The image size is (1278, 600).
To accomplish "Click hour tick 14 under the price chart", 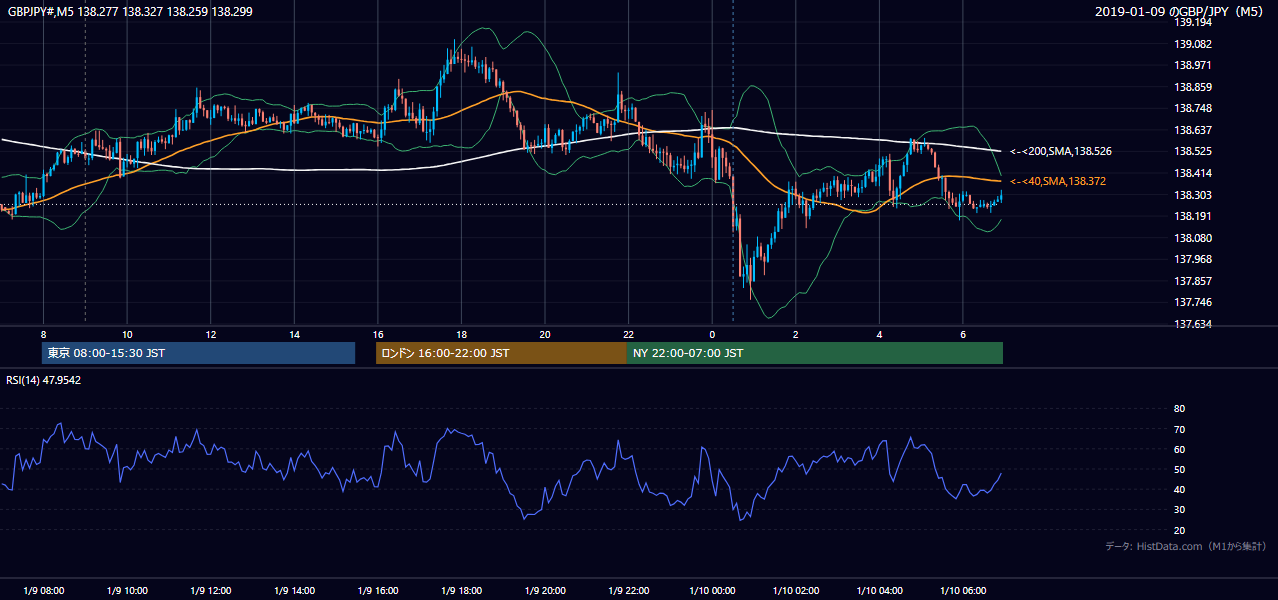I will pos(294,334).
